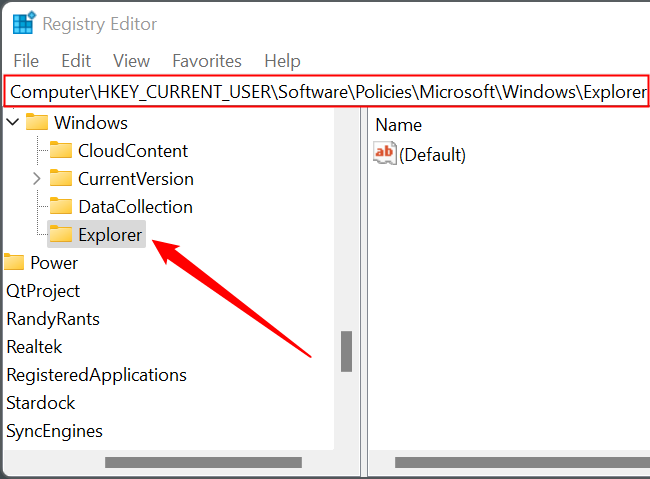Collapse the Windows key chevron
The height and width of the screenshot is (479, 650).
13,122
